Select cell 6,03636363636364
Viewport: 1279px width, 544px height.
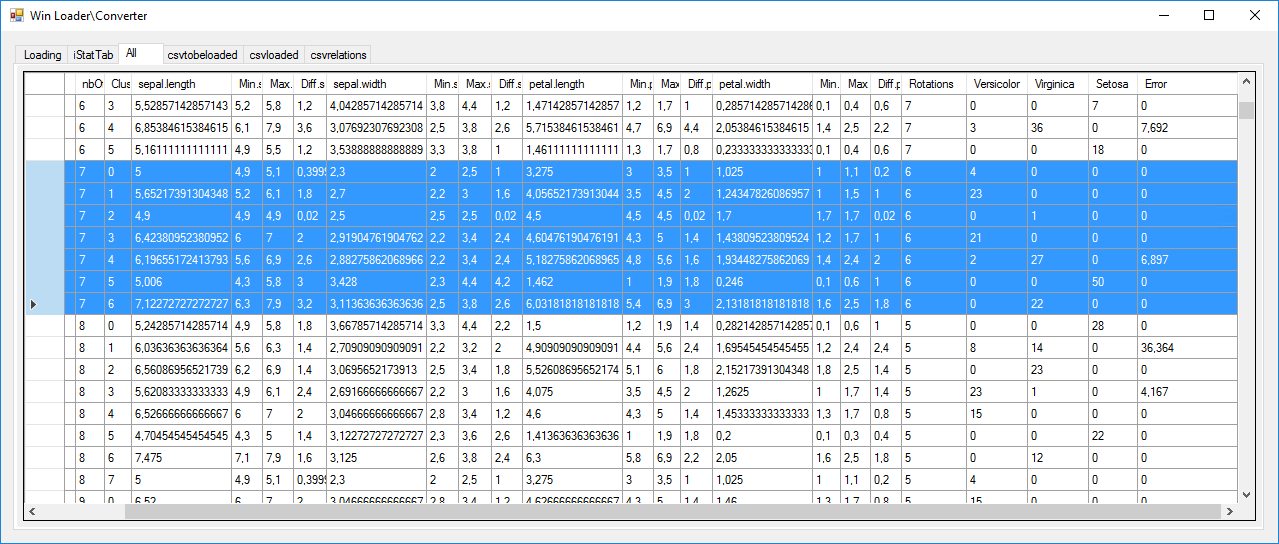click(x=182, y=348)
